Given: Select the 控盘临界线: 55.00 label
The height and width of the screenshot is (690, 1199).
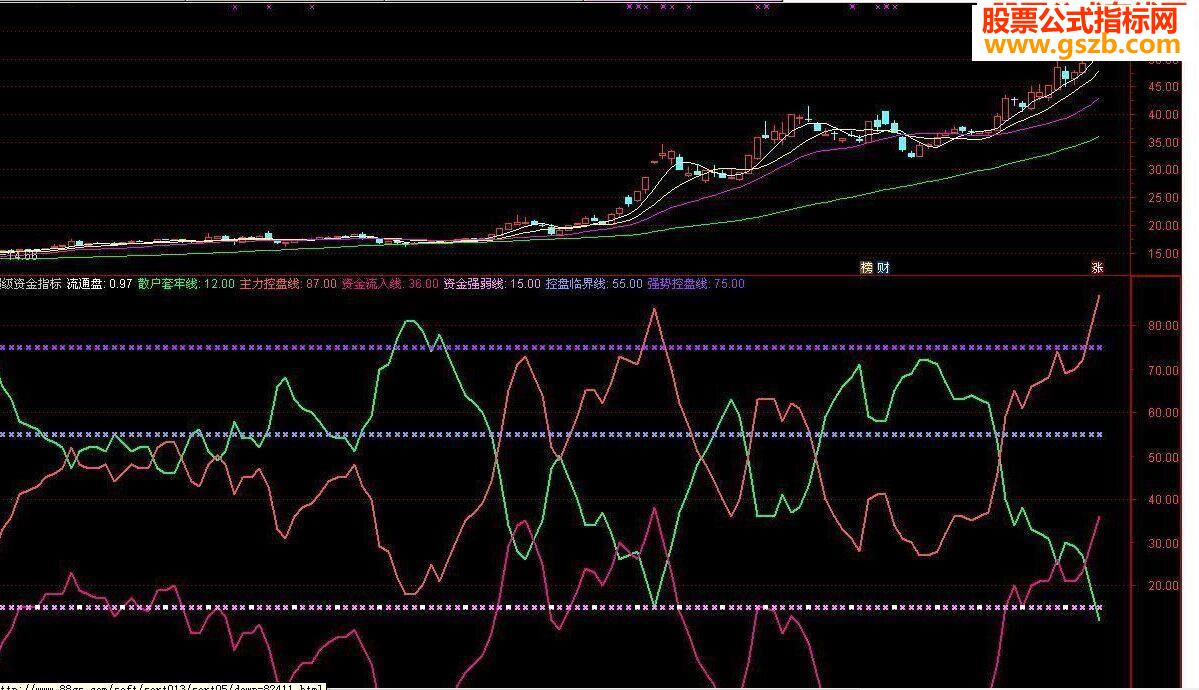Looking at the screenshot, I should click(594, 284).
